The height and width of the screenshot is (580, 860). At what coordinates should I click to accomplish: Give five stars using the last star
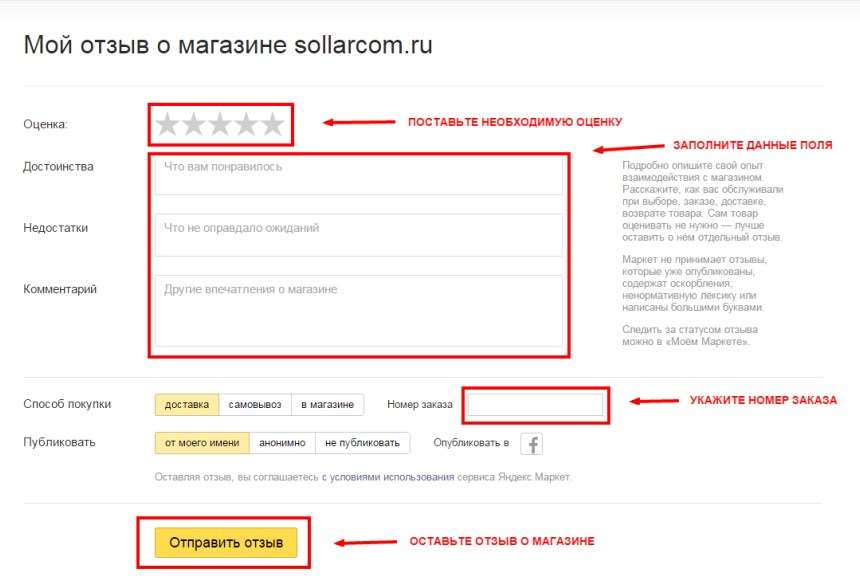click(x=273, y=125)
